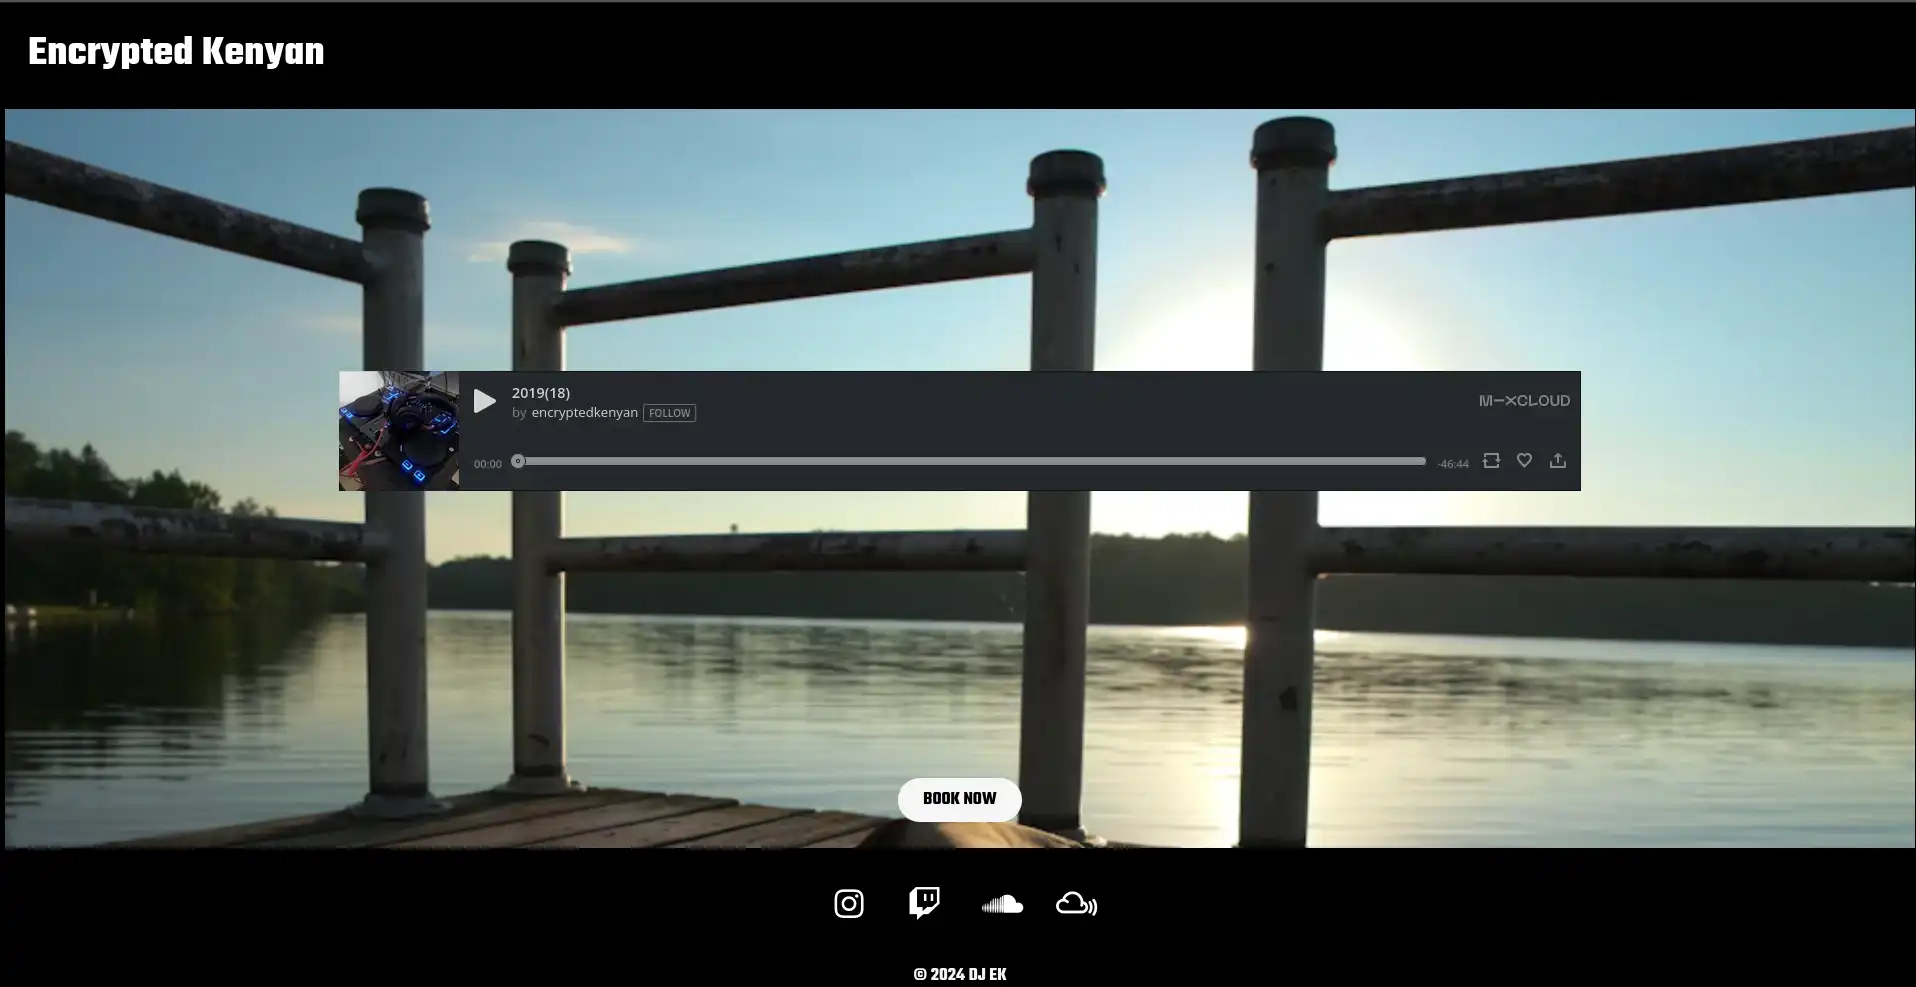Viewport: 1916px width, 987px height.
Task: Open the Instagram profile icon
Action: coord(848,904)
